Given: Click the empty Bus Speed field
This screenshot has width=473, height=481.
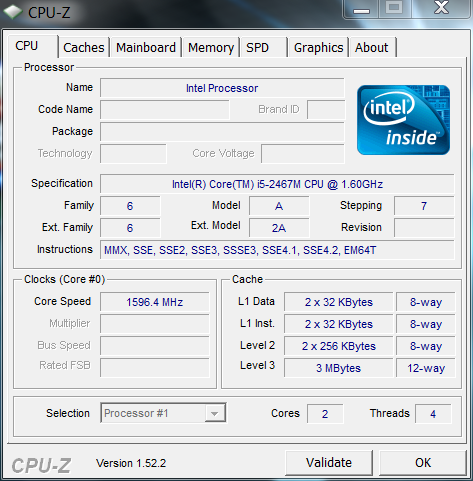Looking at the screenshot, I should 155,346.
